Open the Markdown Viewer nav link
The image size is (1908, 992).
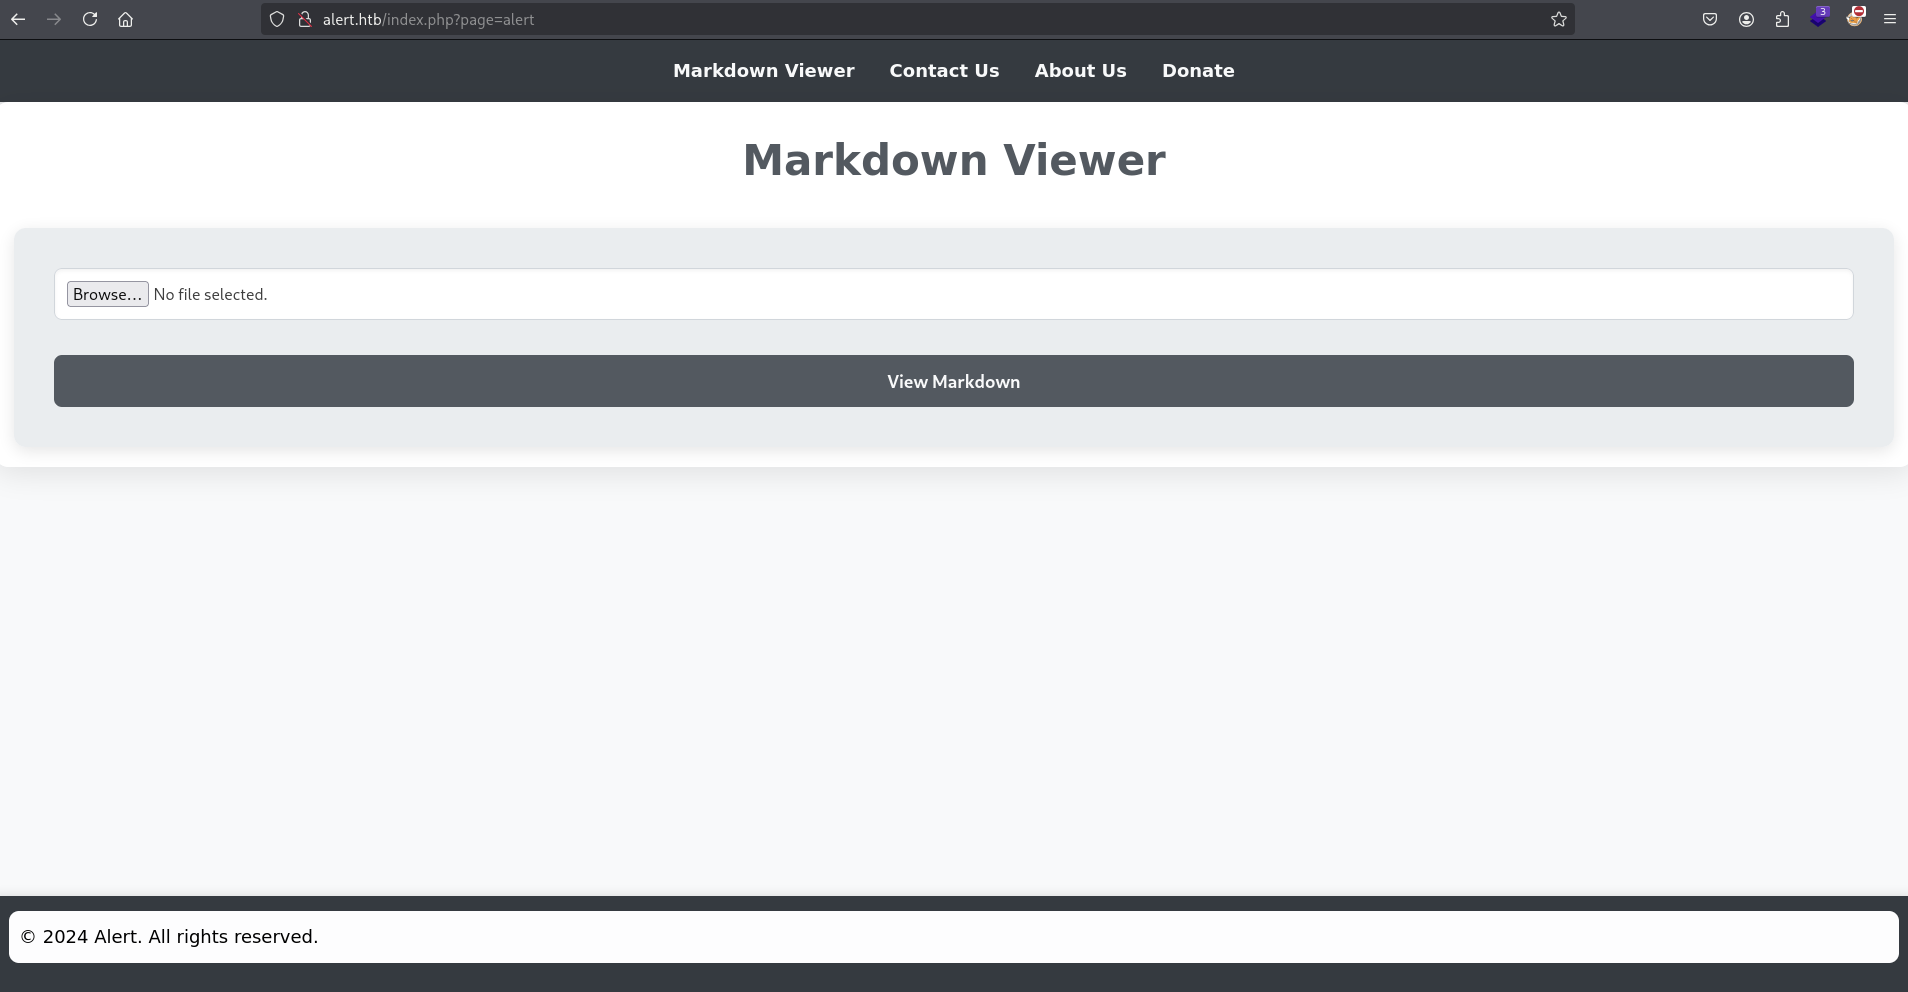pyautogui.click(x=763, y=71)
